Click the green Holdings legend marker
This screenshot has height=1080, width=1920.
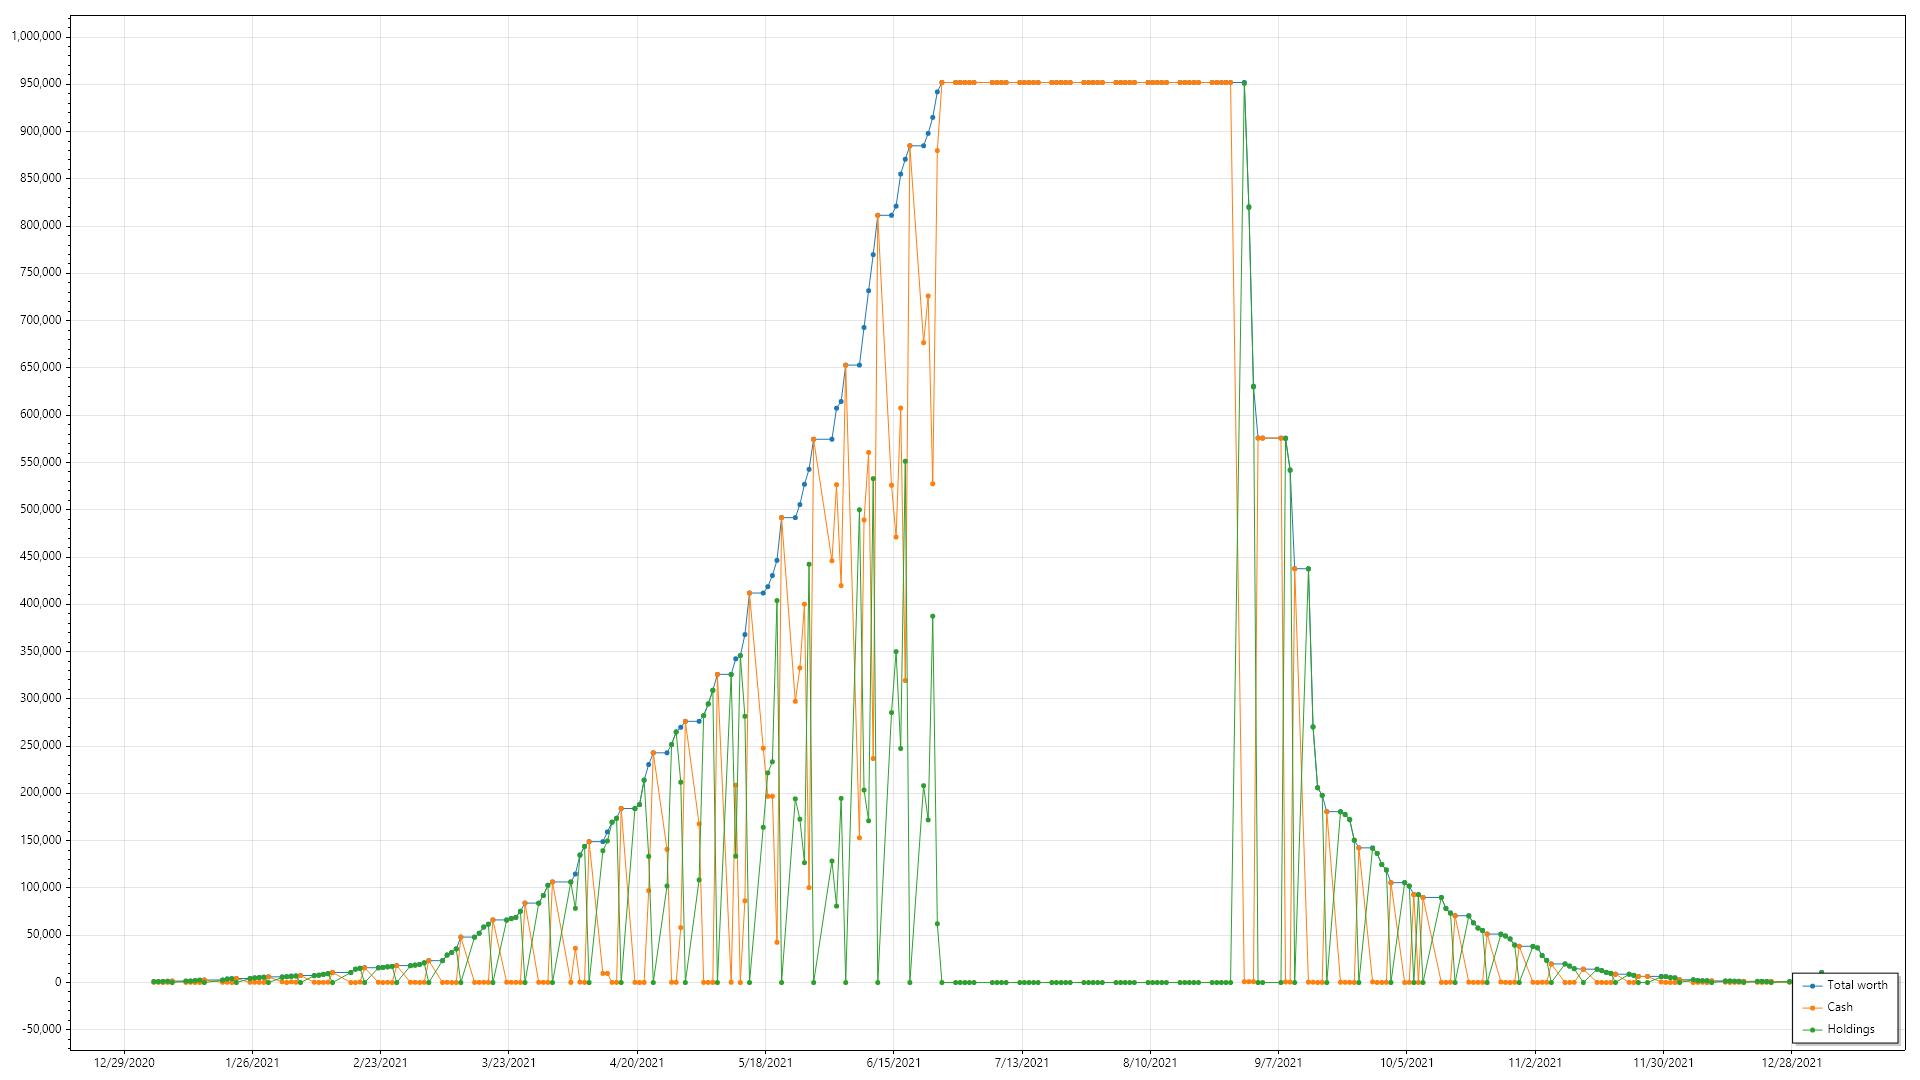1812,1030
